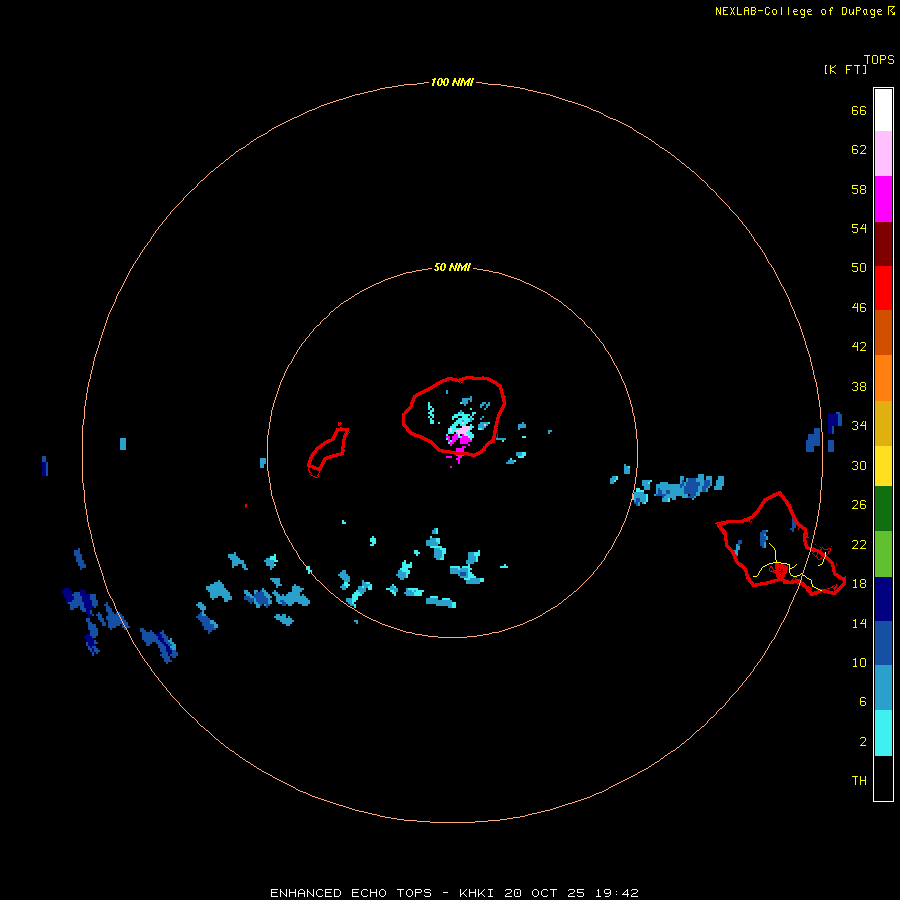This screenshot has width=900, height=900.
Task: Click the light green 26 kft swatch
Action: tap(883, 553)
